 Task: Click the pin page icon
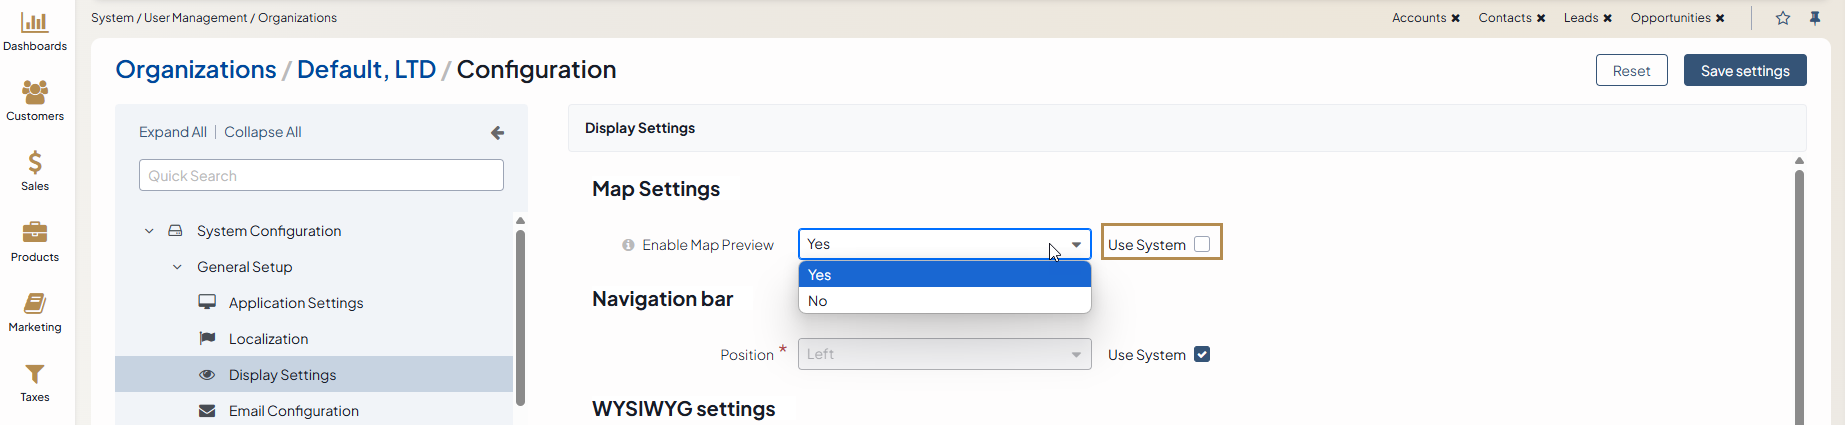pos(1815,18)
